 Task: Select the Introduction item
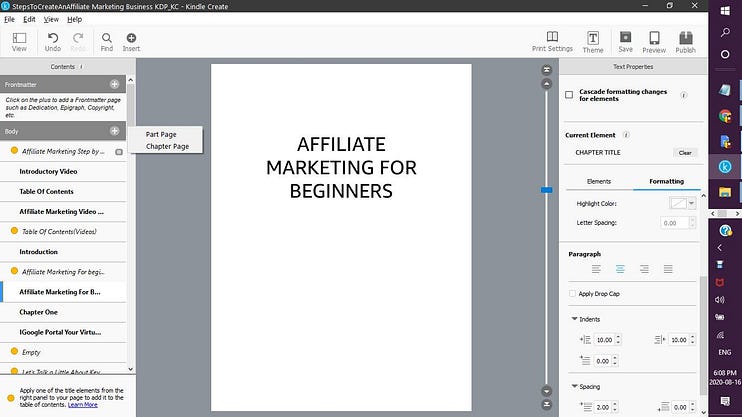click(x=63, y=252)
